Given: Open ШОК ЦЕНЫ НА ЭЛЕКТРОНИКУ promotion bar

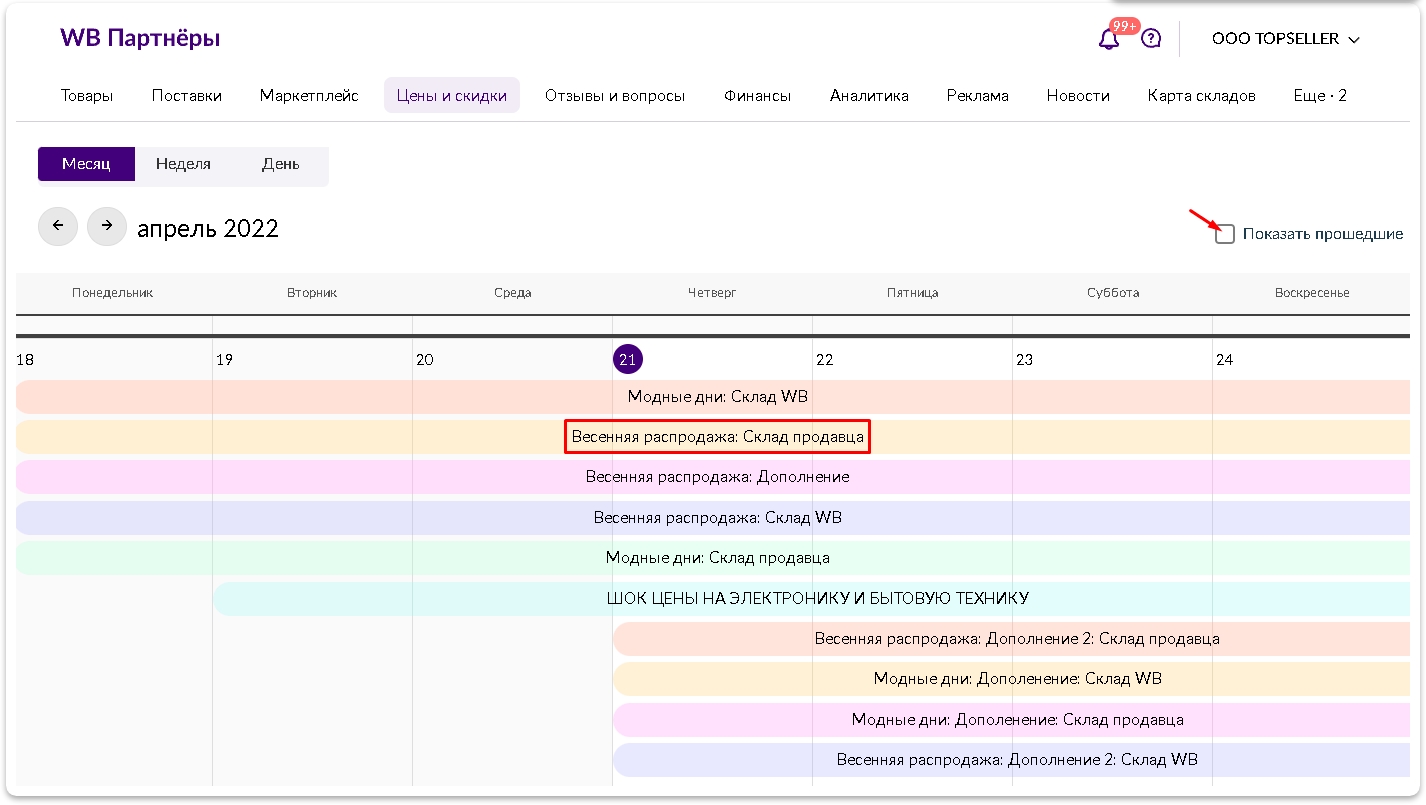Looking at the screenshot, I should [x=817, y=598].
